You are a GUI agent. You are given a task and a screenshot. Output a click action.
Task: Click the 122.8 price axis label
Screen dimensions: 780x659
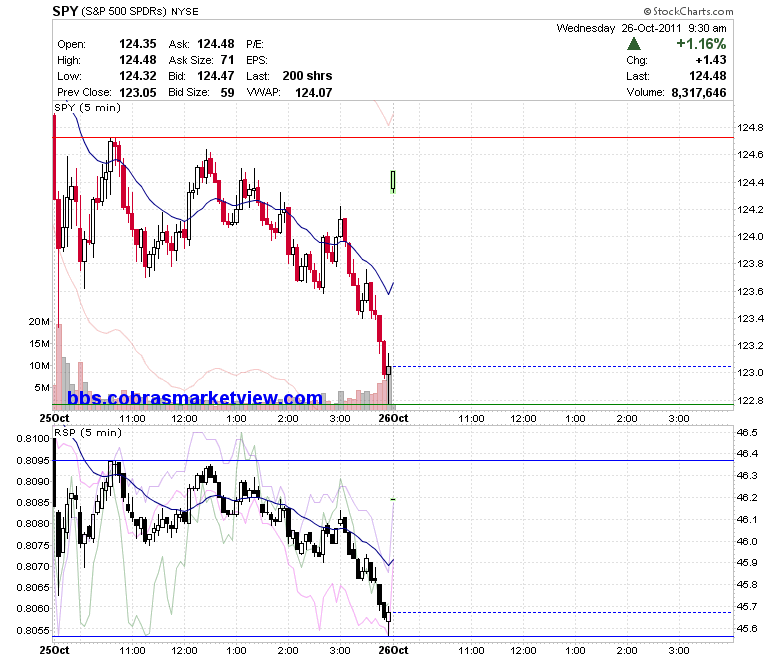(750, 400)
